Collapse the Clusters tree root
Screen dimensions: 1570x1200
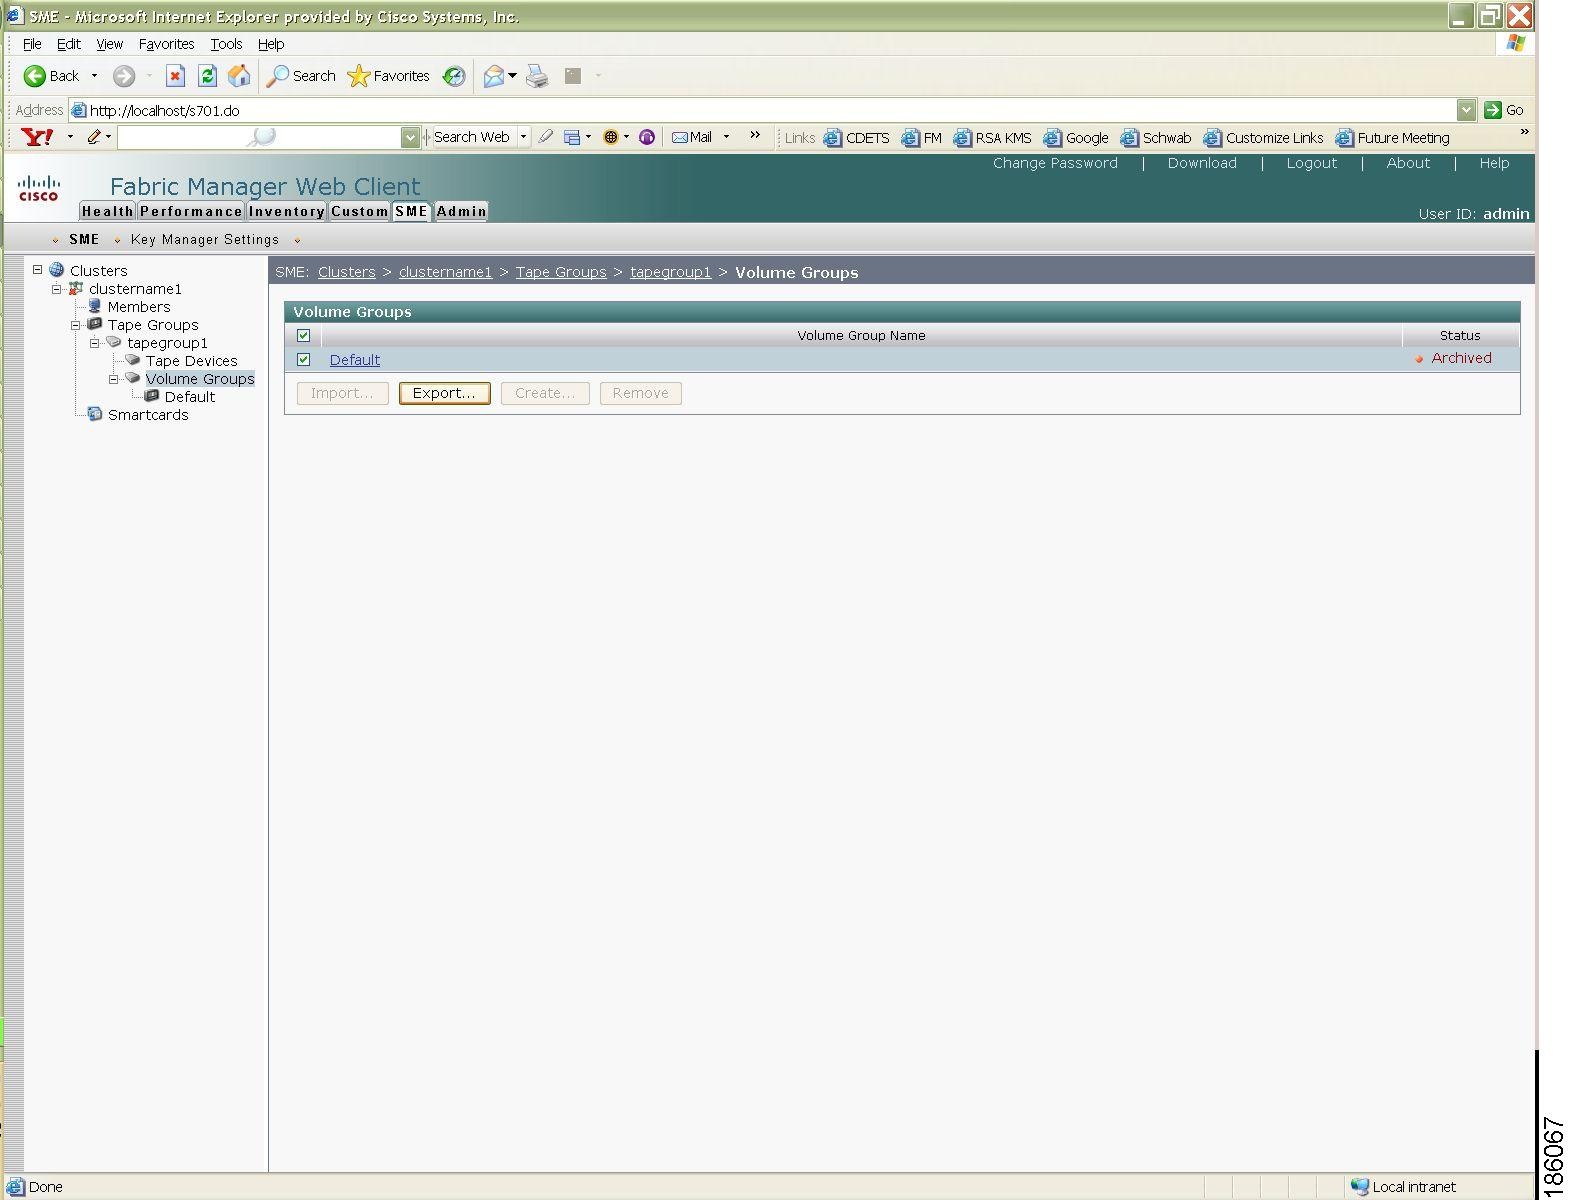tap(38, 270)
